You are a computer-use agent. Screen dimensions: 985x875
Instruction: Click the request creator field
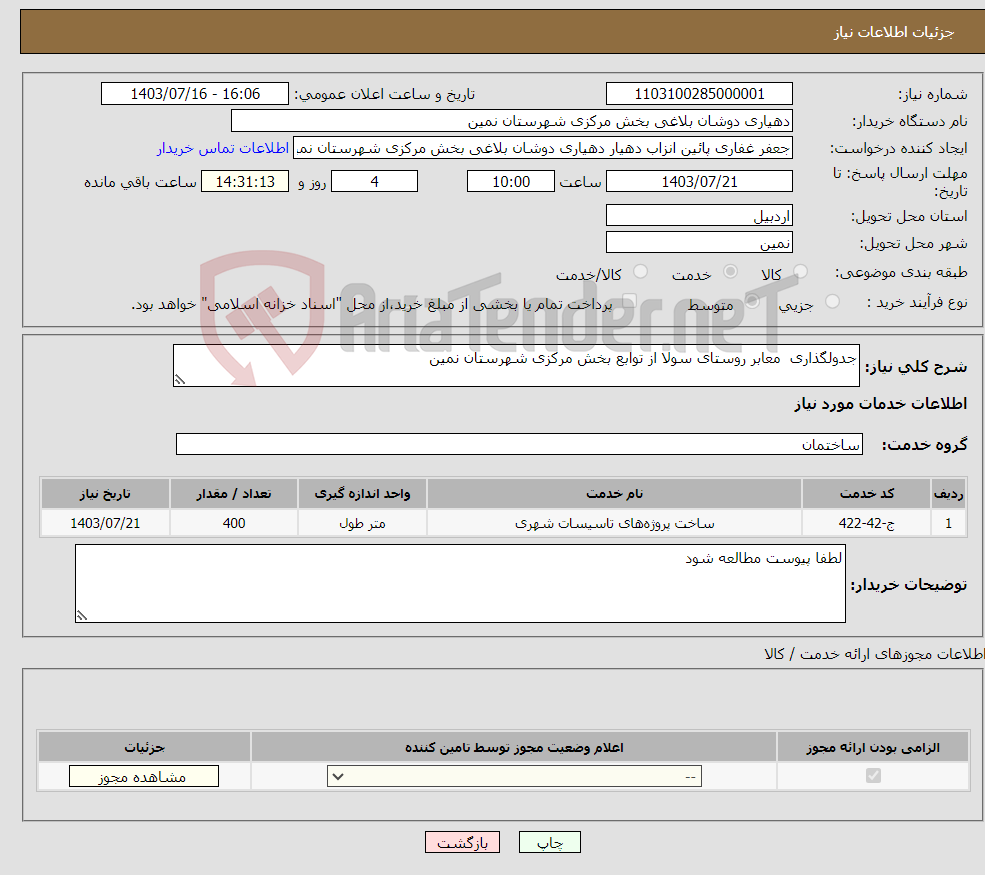point(543,148)
